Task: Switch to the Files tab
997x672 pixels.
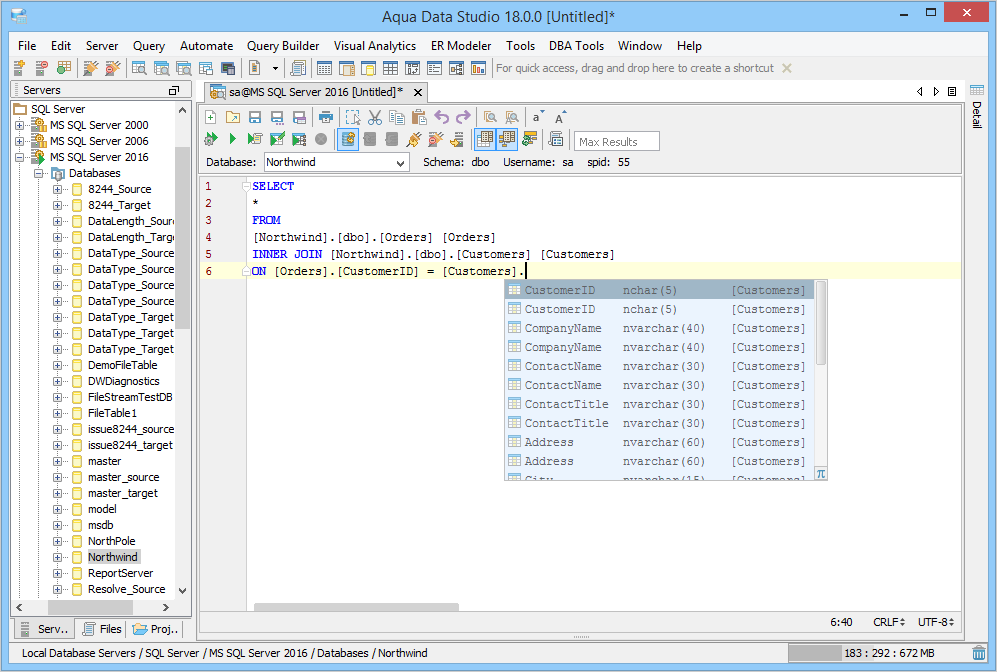Action: point(102,629)
